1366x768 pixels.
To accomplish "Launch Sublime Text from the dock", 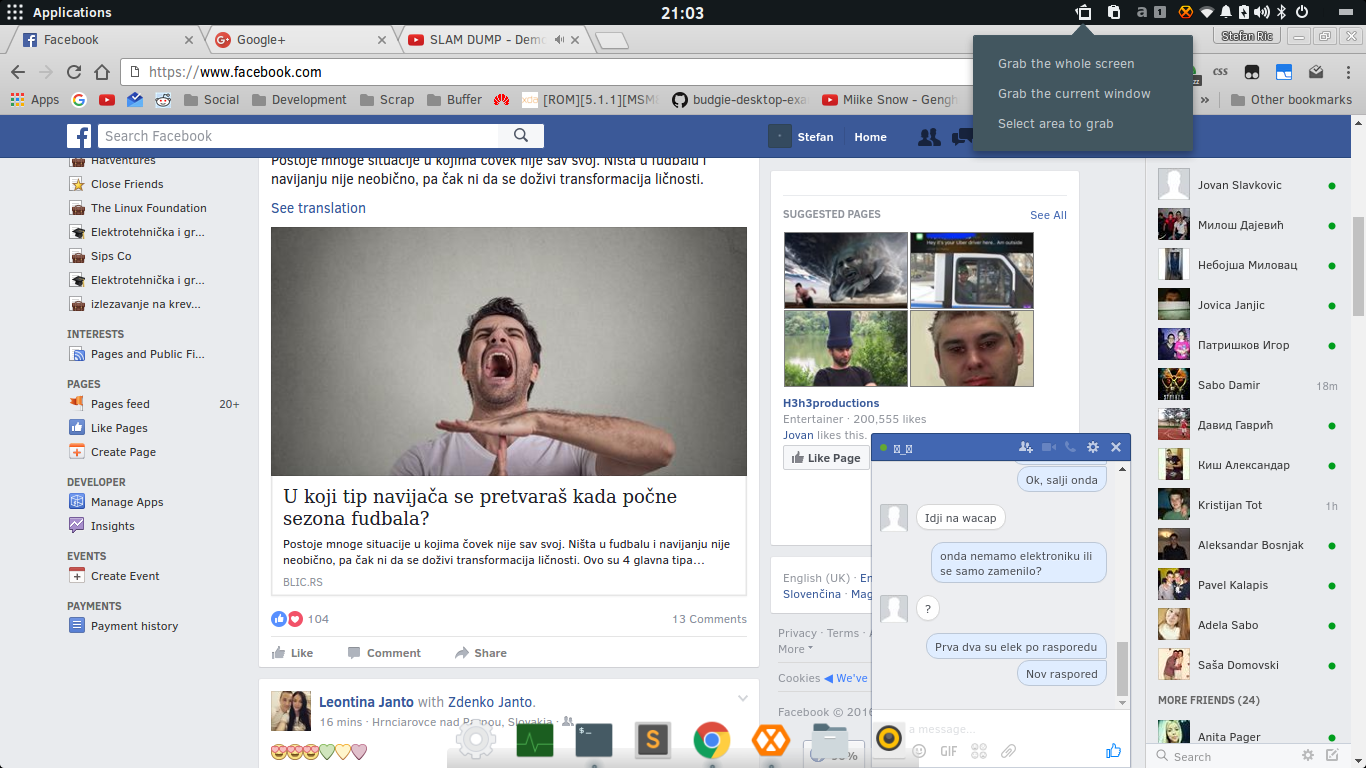I will click(653, 740).
